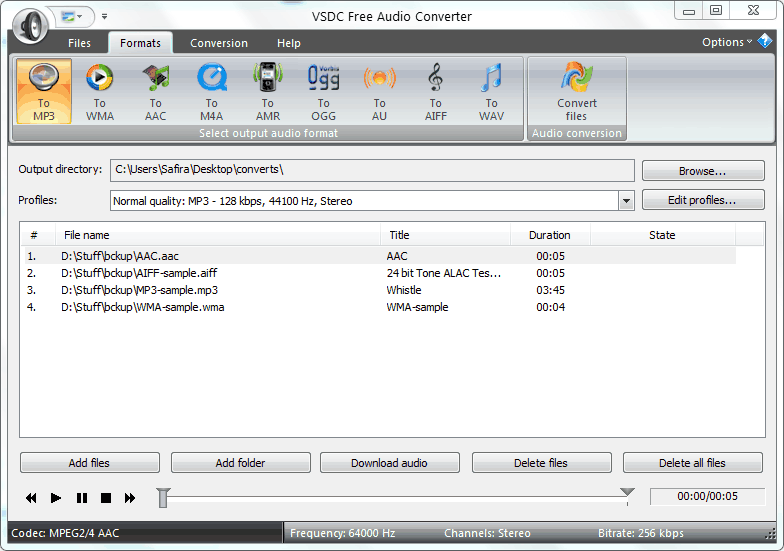Viewport: 784px width, 551px height.
Task: Click the Delete files button
Action: [x=542, y=463]
